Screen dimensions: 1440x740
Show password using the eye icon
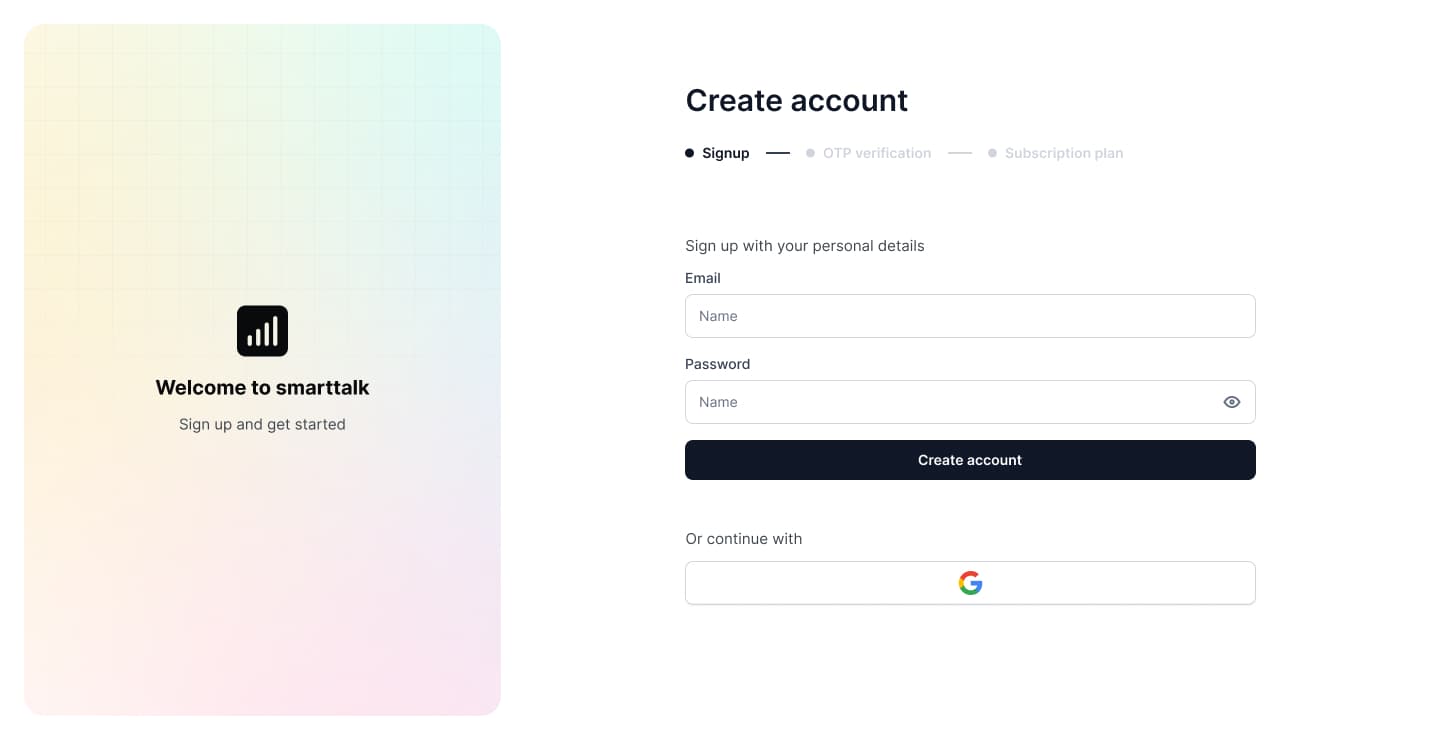click(1231, 402)
